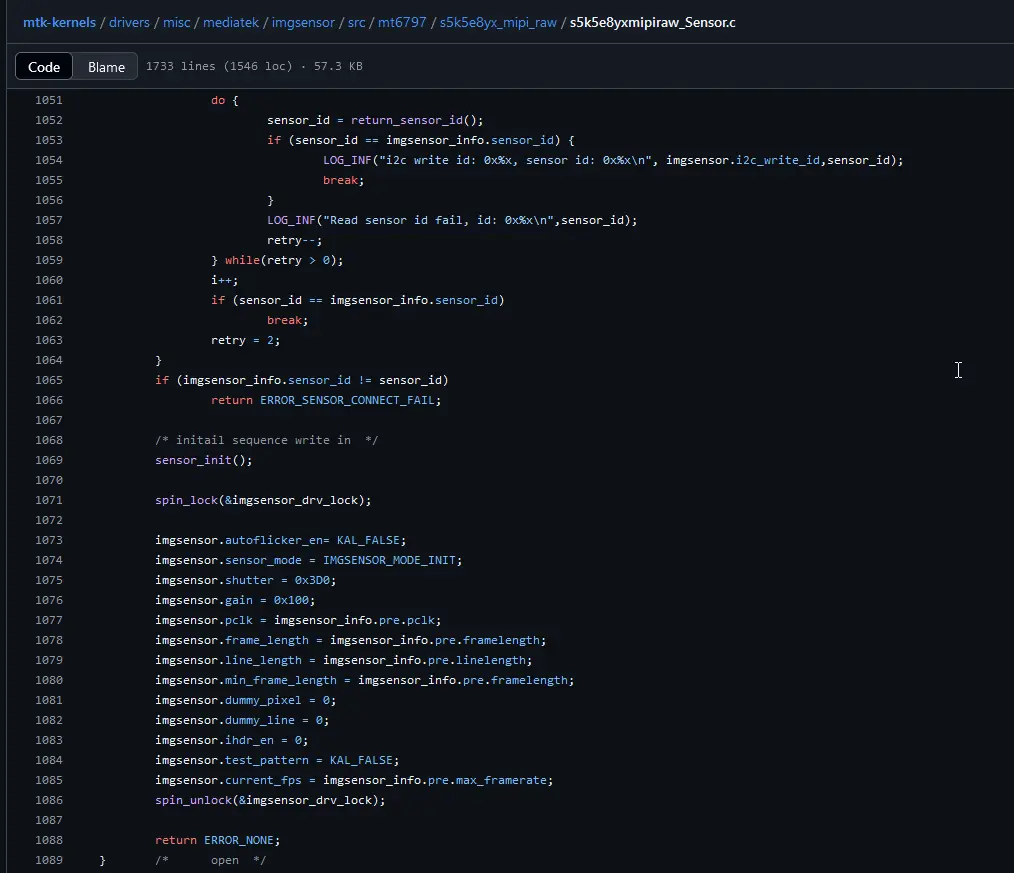Click IMGSENSOR_MODE_INIT constant
The image size is (1014, 873).
[x=389, y=560]
